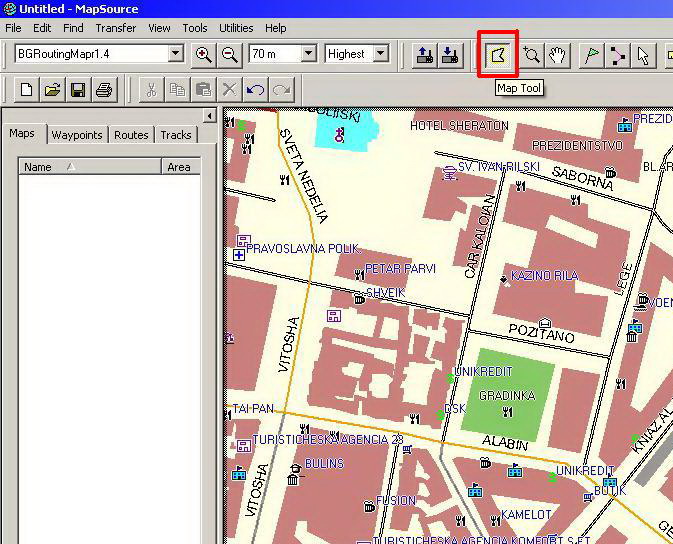This screenshot has width=673, height=544.
Task: Select the Route tool
Action: 617,55
